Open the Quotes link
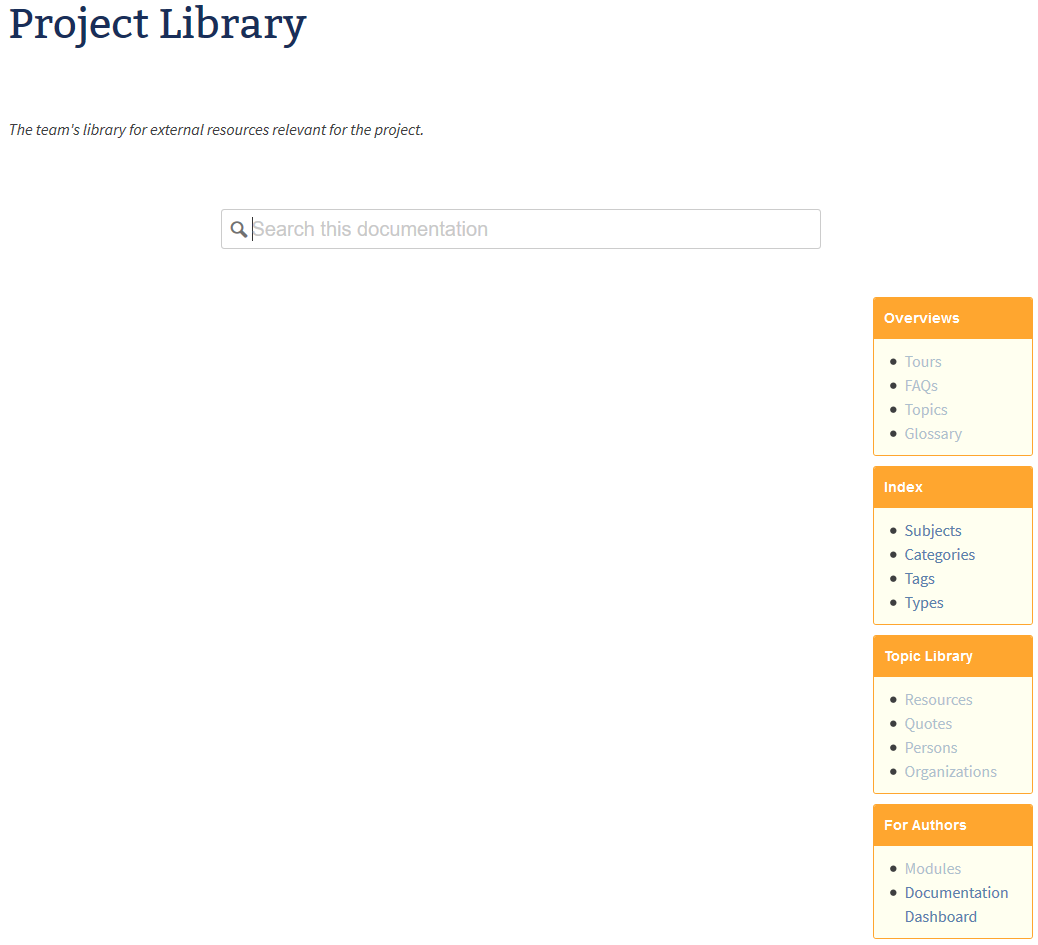1038x945 pixels. [928, 724]
